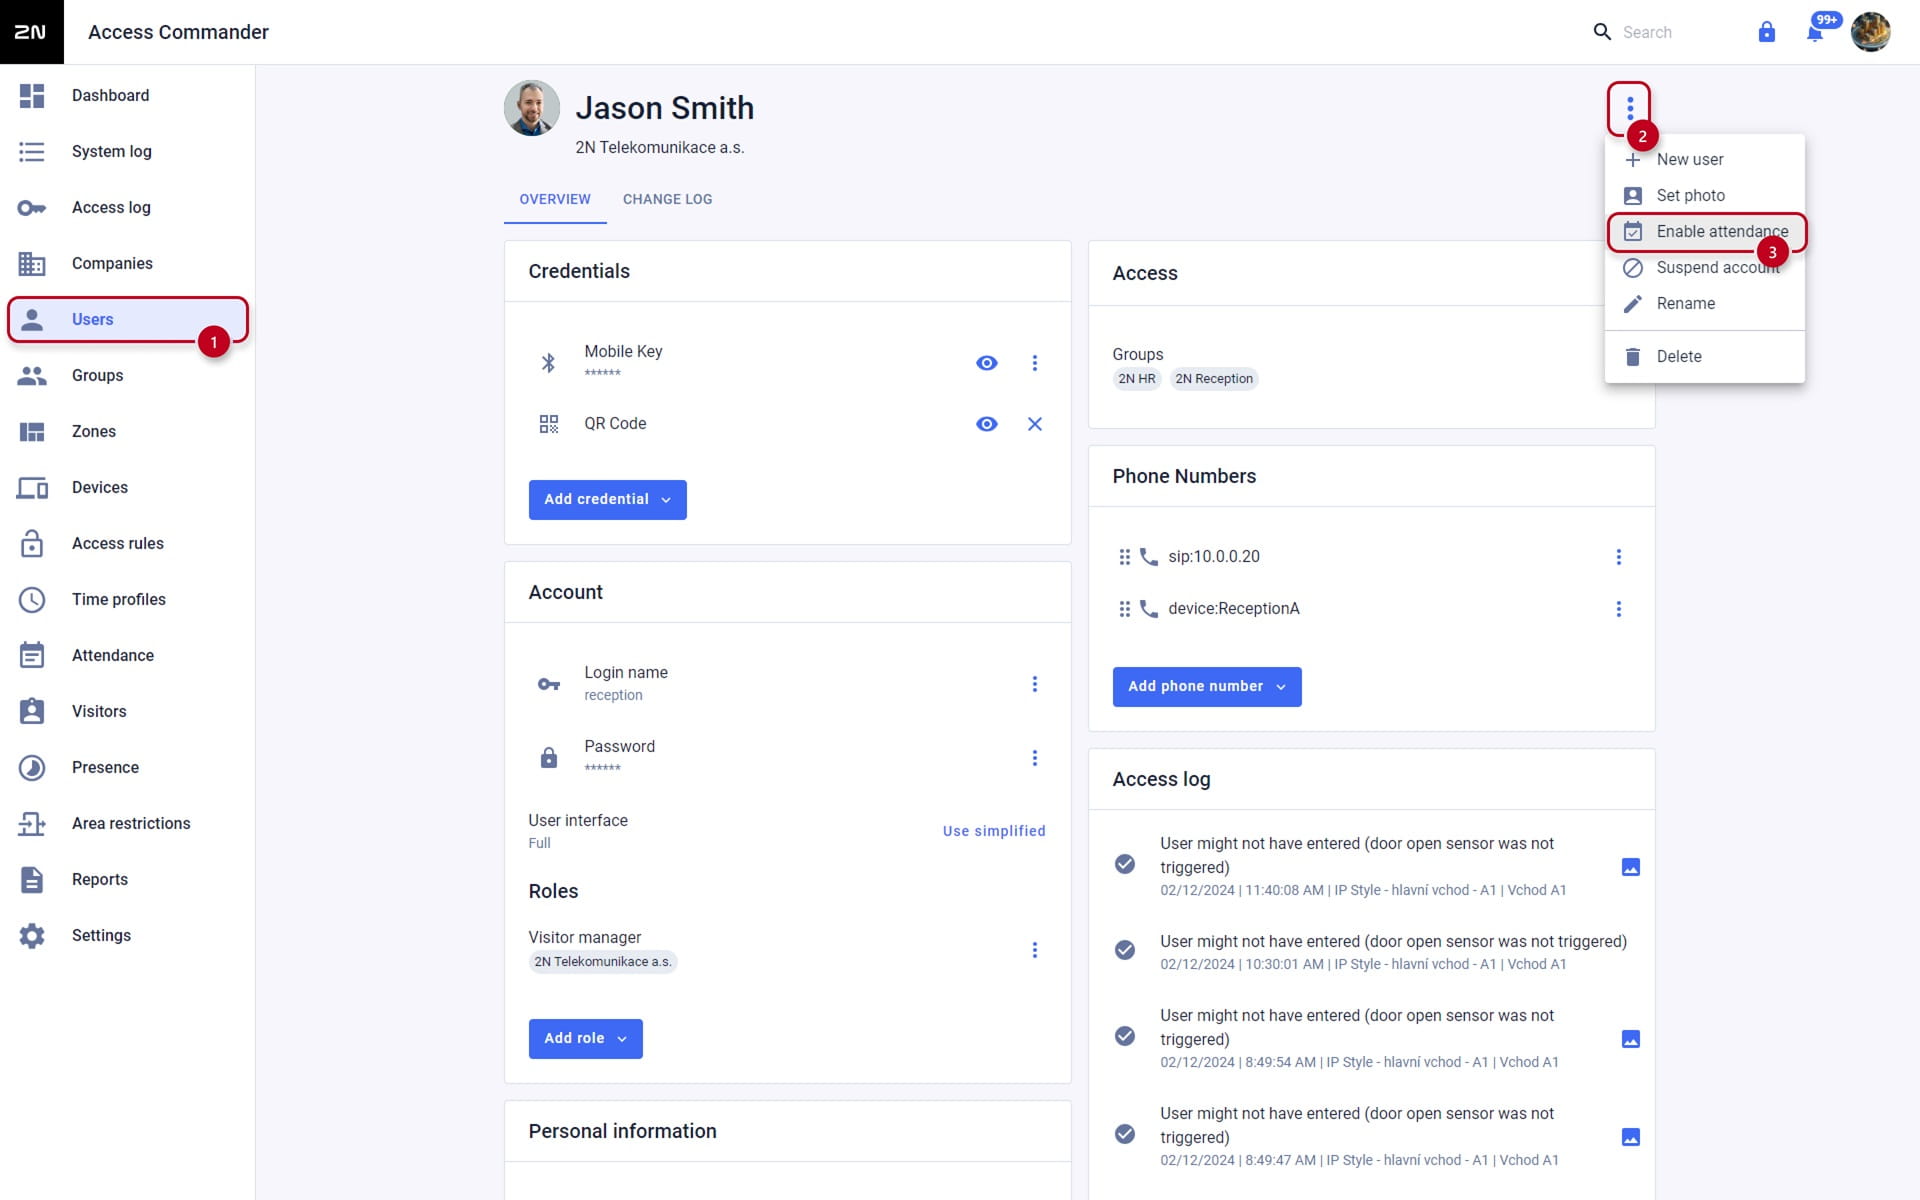Screen dimensions: 1920x1200
Task: Open Area restrictions icon
Action: click(32, 824)
